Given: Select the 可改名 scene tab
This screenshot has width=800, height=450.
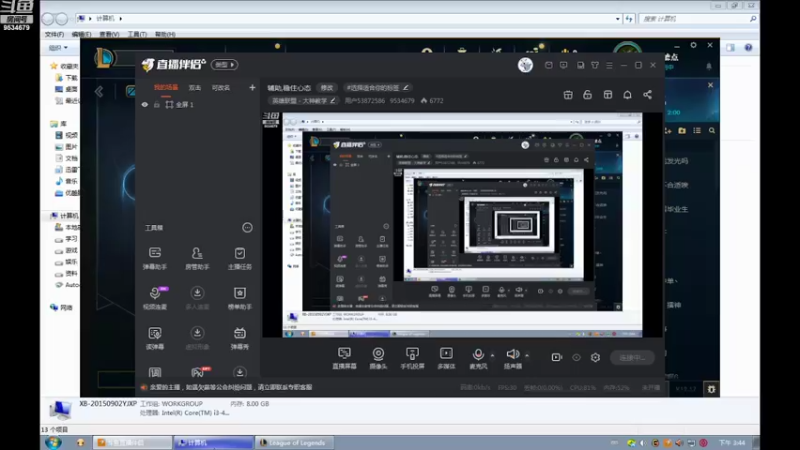Looking at the screenshot, I should pyautogui.click(x=221, y=88).
